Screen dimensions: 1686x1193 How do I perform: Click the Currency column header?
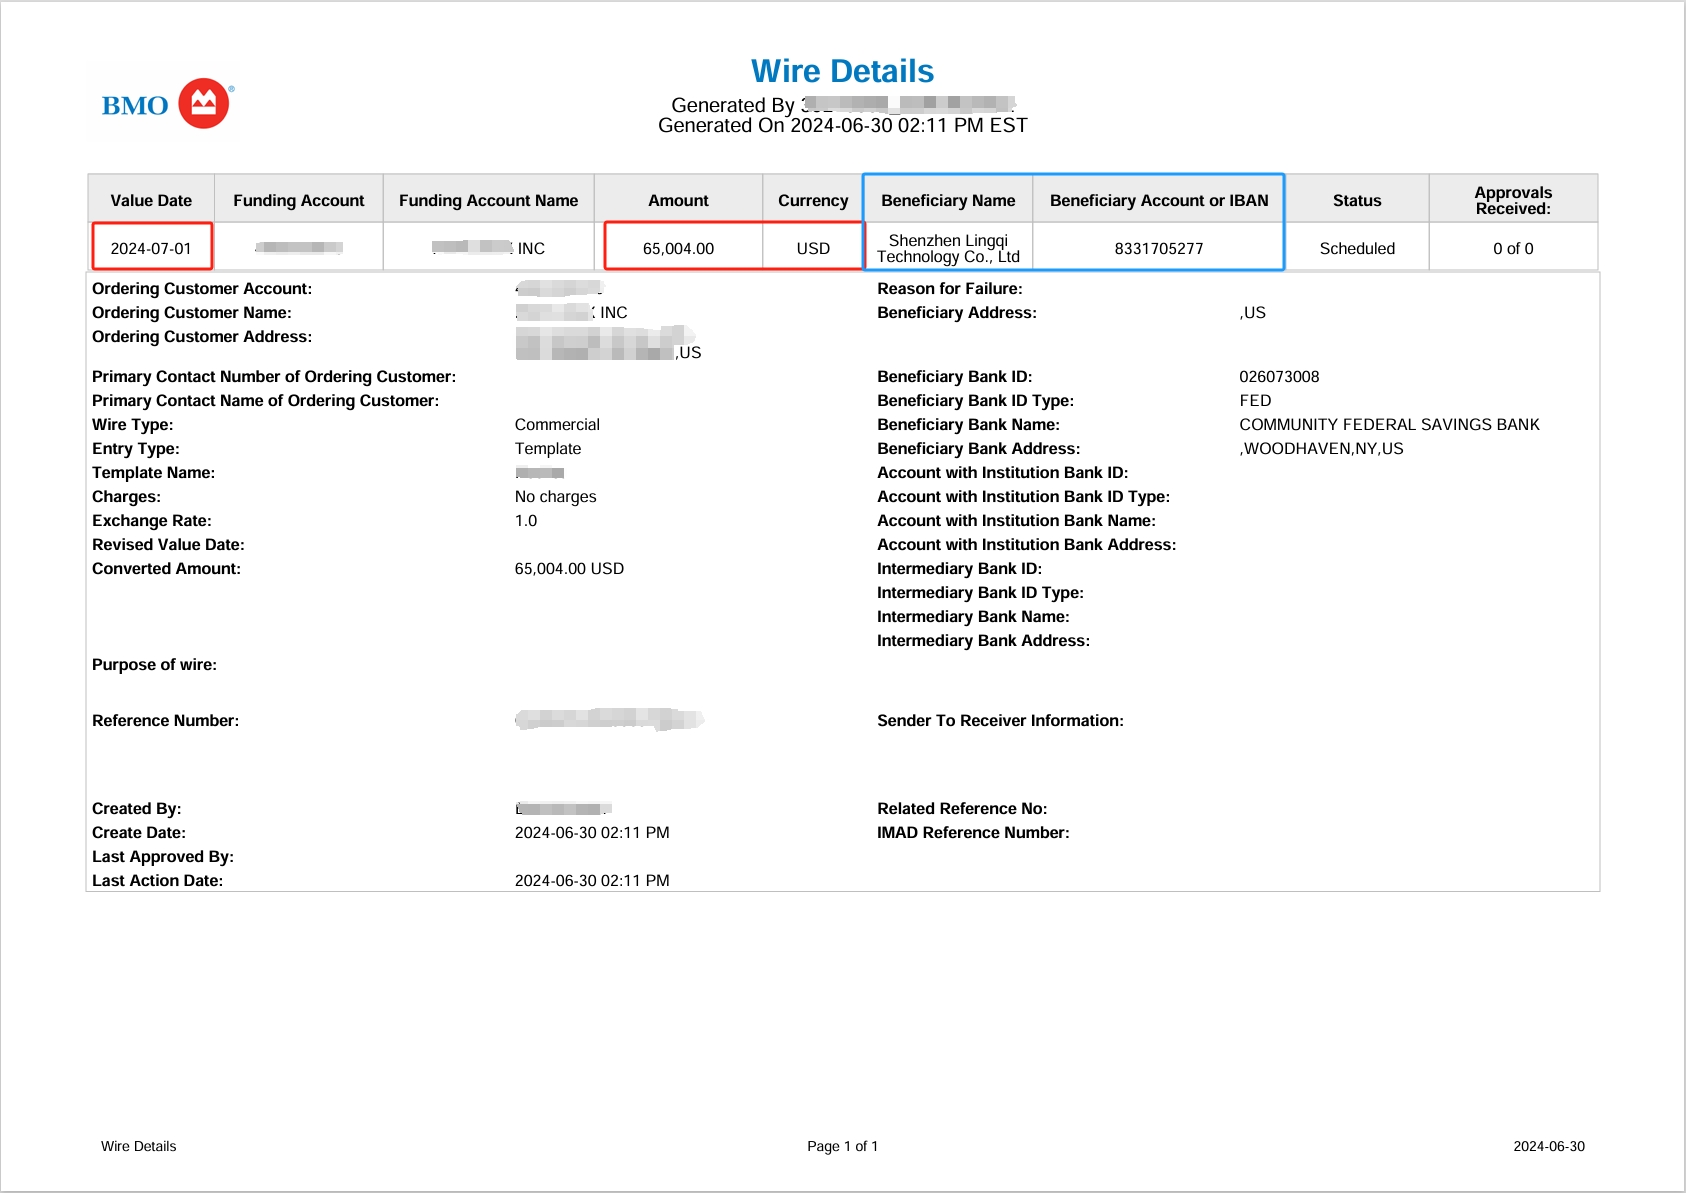click(x=813, y=200)
